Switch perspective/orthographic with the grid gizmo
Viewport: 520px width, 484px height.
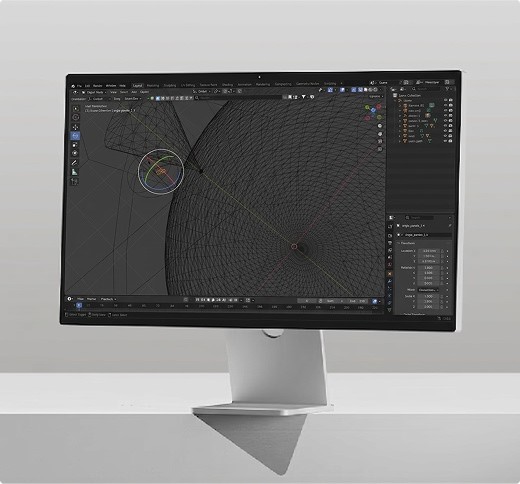point(380,149)
